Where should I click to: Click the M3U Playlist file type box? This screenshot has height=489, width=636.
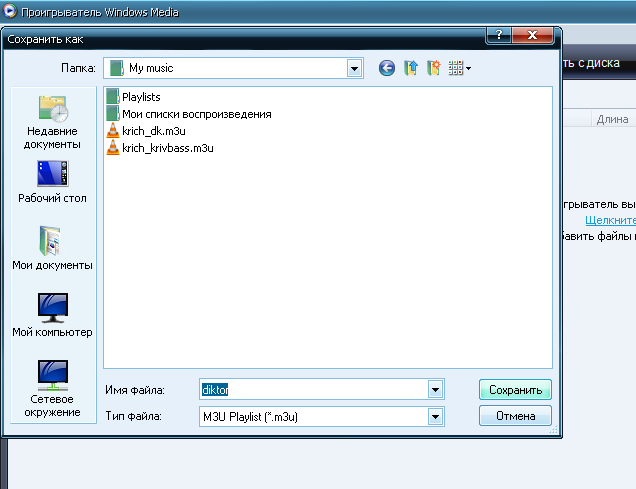[322, 417]
